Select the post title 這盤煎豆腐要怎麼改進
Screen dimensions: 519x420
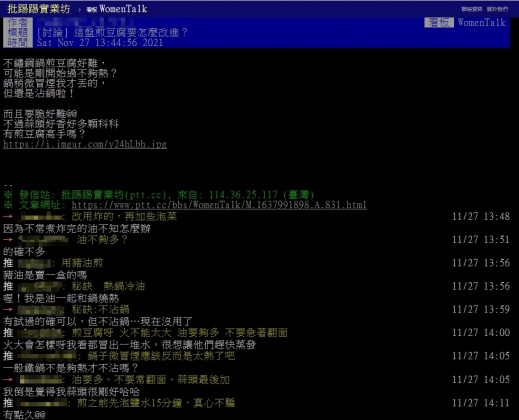pyautogui.click(x=131, y=32)
